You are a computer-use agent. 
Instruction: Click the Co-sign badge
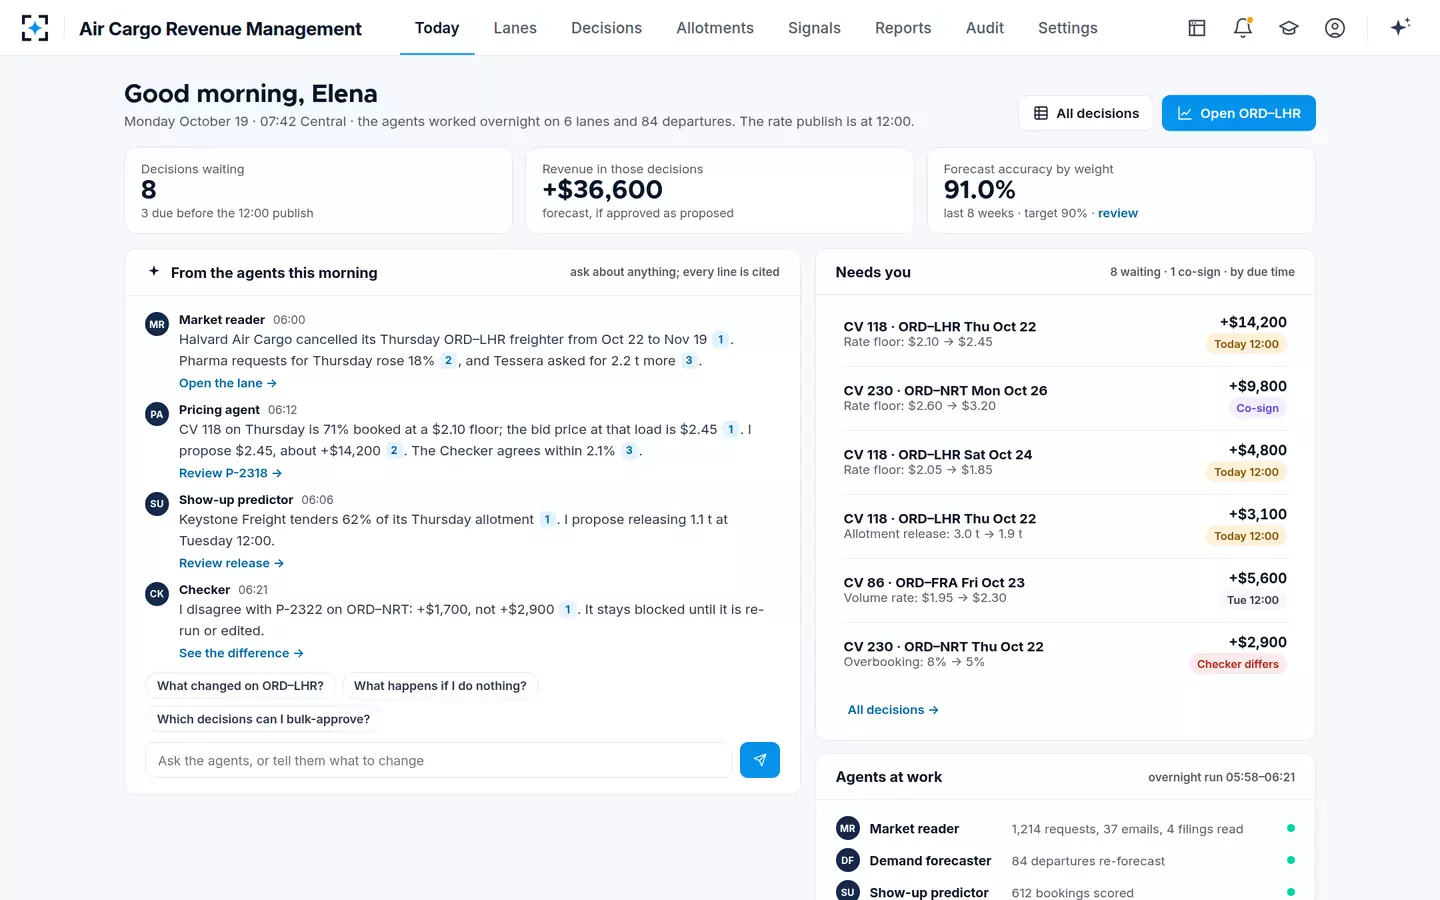point(1257,408)
